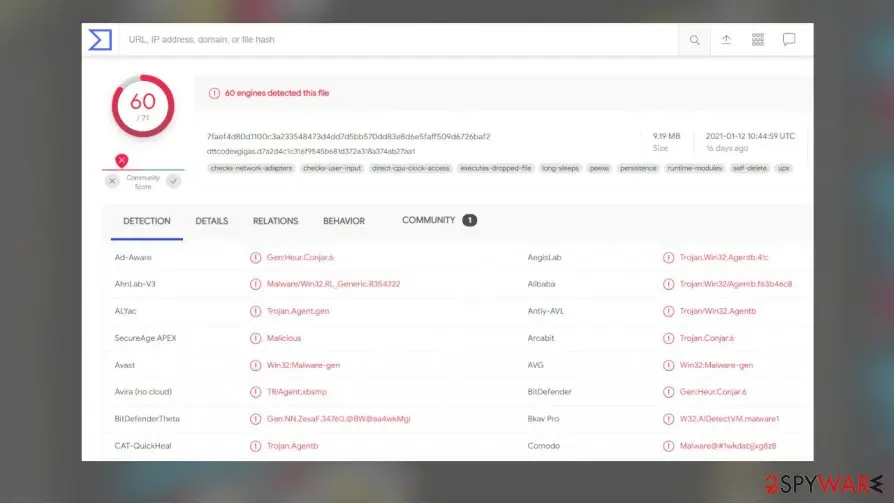Click the executes-dropped-file tag
This screenshot has height=504, width=894.
click(495, 168)
